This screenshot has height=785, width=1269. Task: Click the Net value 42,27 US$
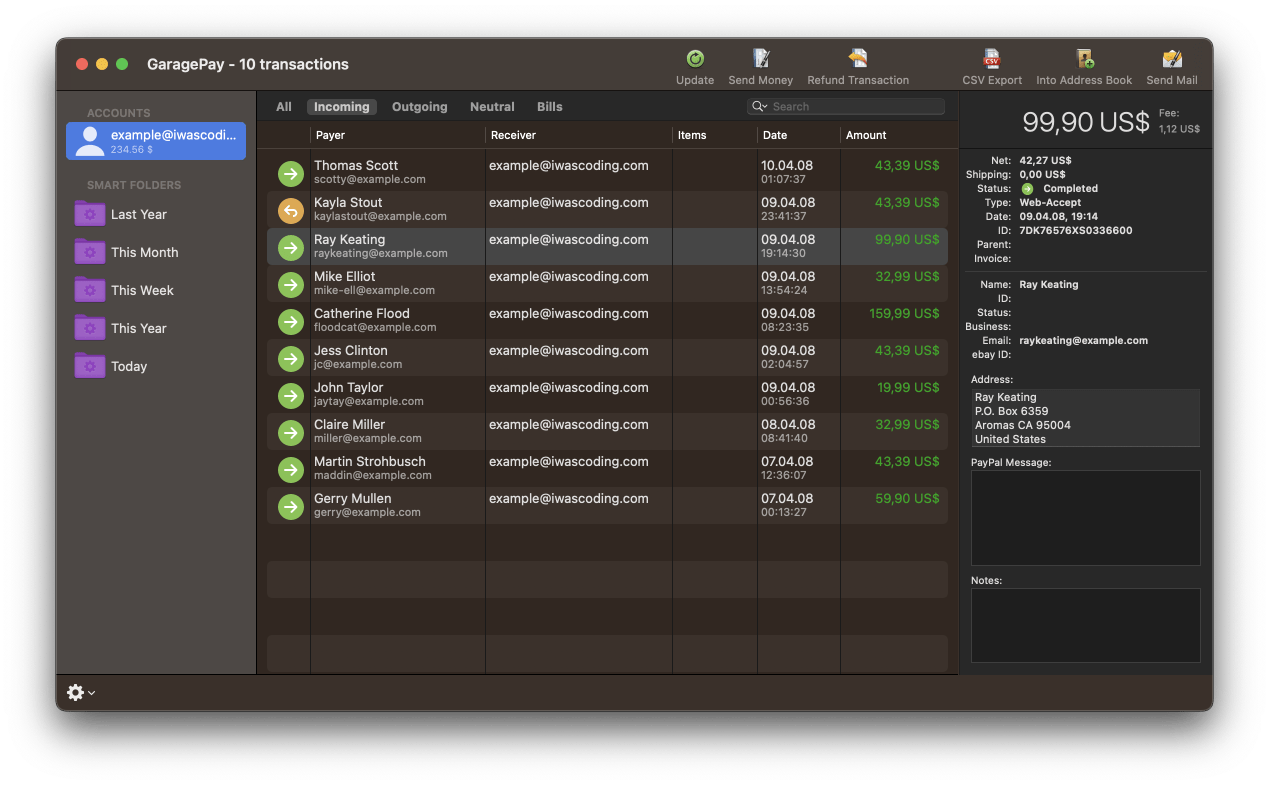click(1045, 160)
